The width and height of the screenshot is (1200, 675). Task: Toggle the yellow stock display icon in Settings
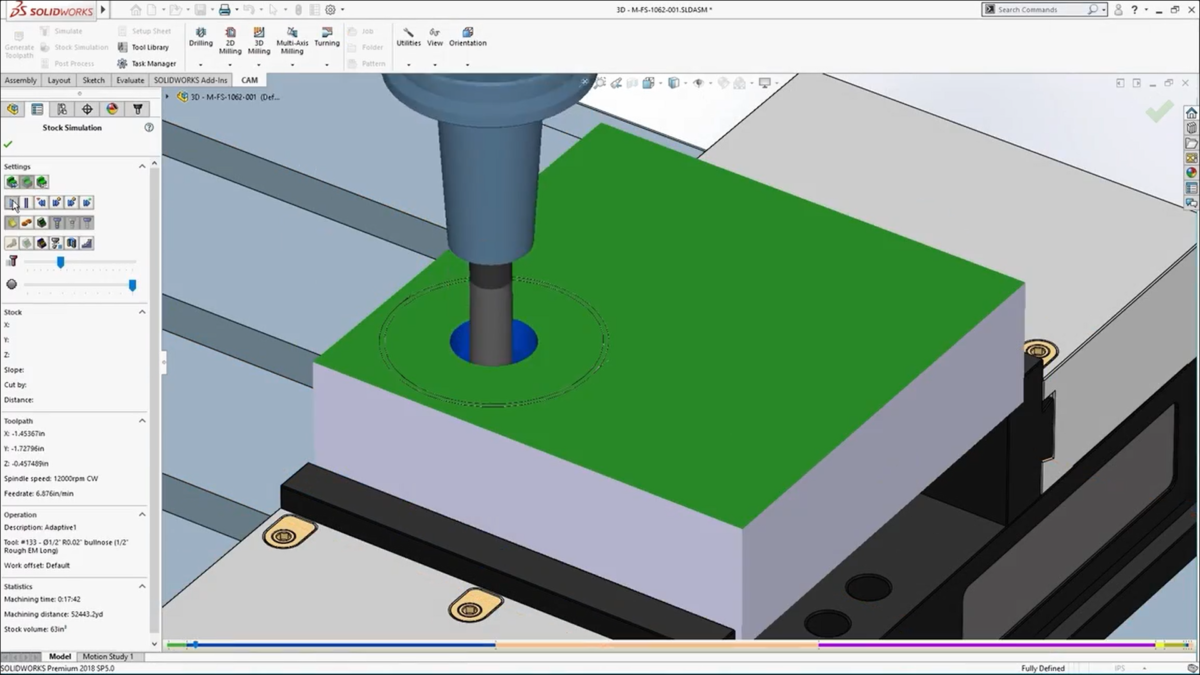(x=12, y=222)
